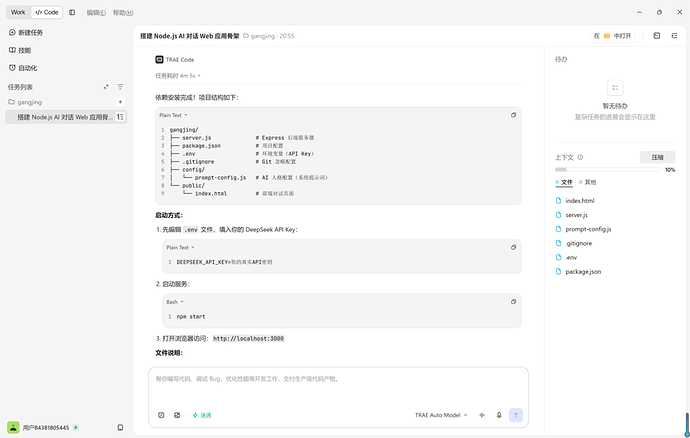The width and height of the screenshot is (690, 438).
Task: Click the vertical scrollbar at bottom right
Action: pos(687,424)
